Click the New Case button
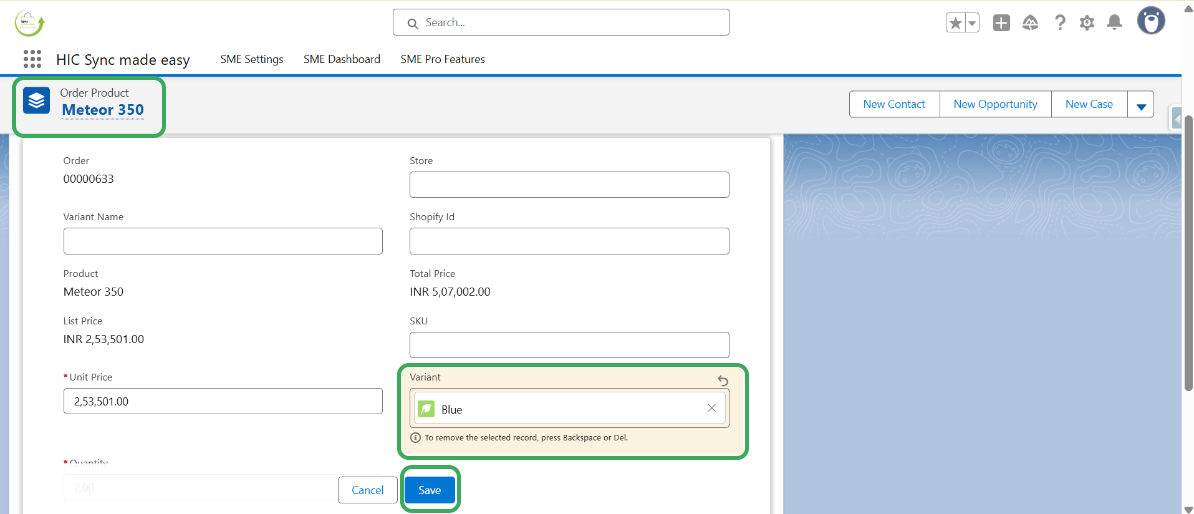Image resolution: width=1194 pixels, height=514 pixels. point(1089,104)
